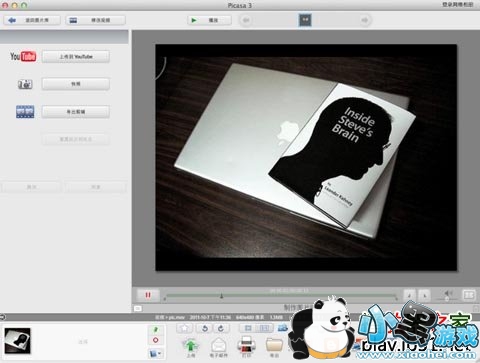Rotate counter-clockwise with left rotate button

coord(205,328)
